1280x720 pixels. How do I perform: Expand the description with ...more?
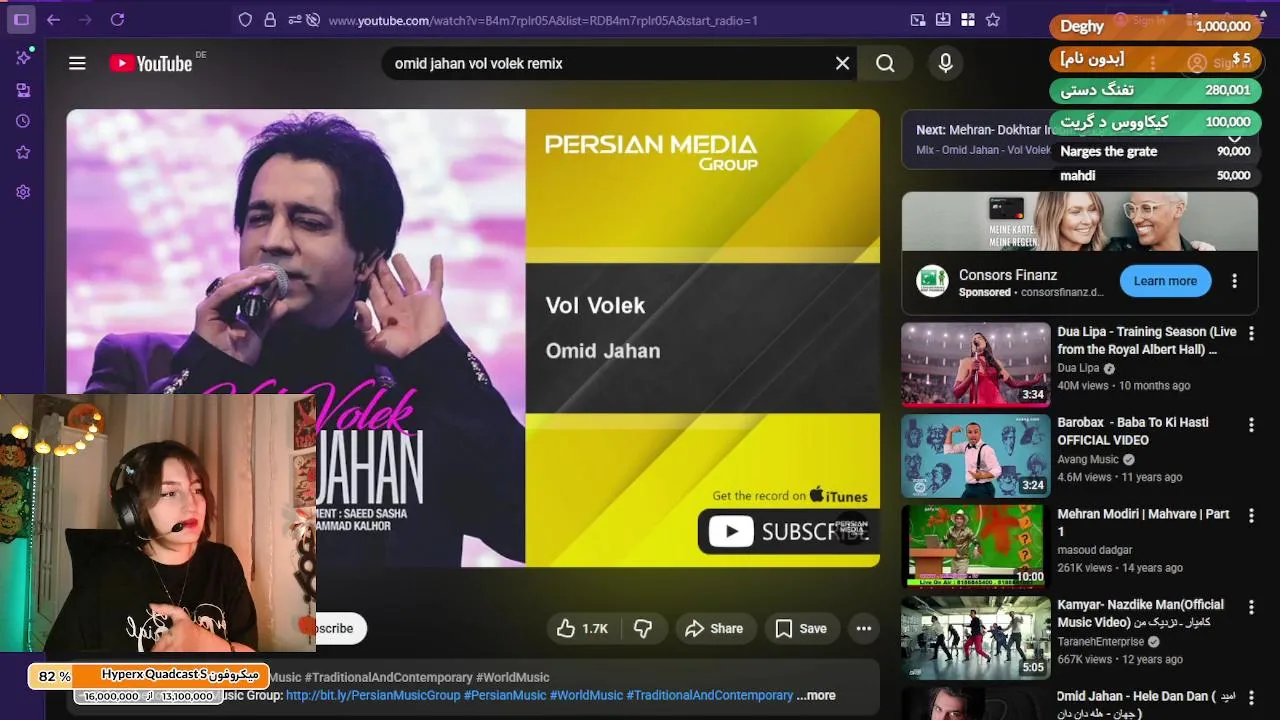pyautogui.click(x=816, y=695)
